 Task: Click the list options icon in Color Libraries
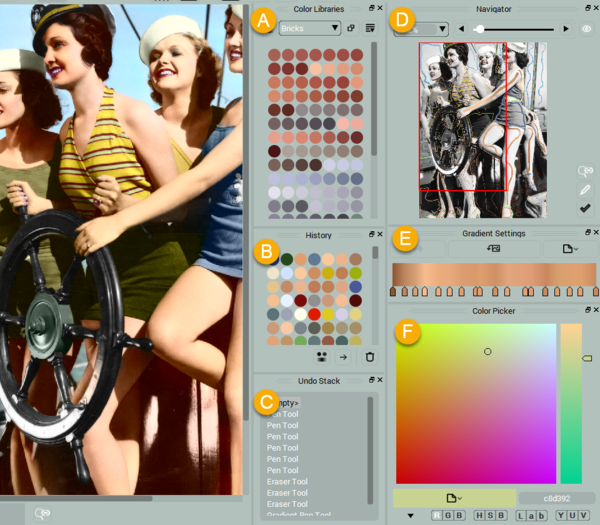(369, 28)
